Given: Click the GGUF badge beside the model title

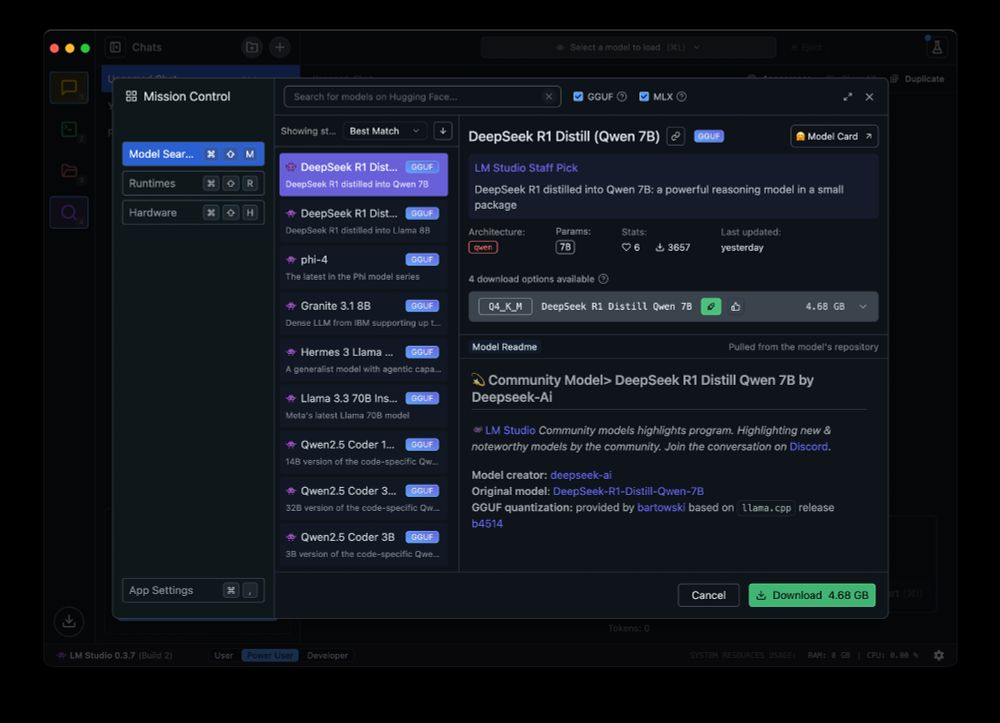Looking at the screenshot, I should pos(709,136).
